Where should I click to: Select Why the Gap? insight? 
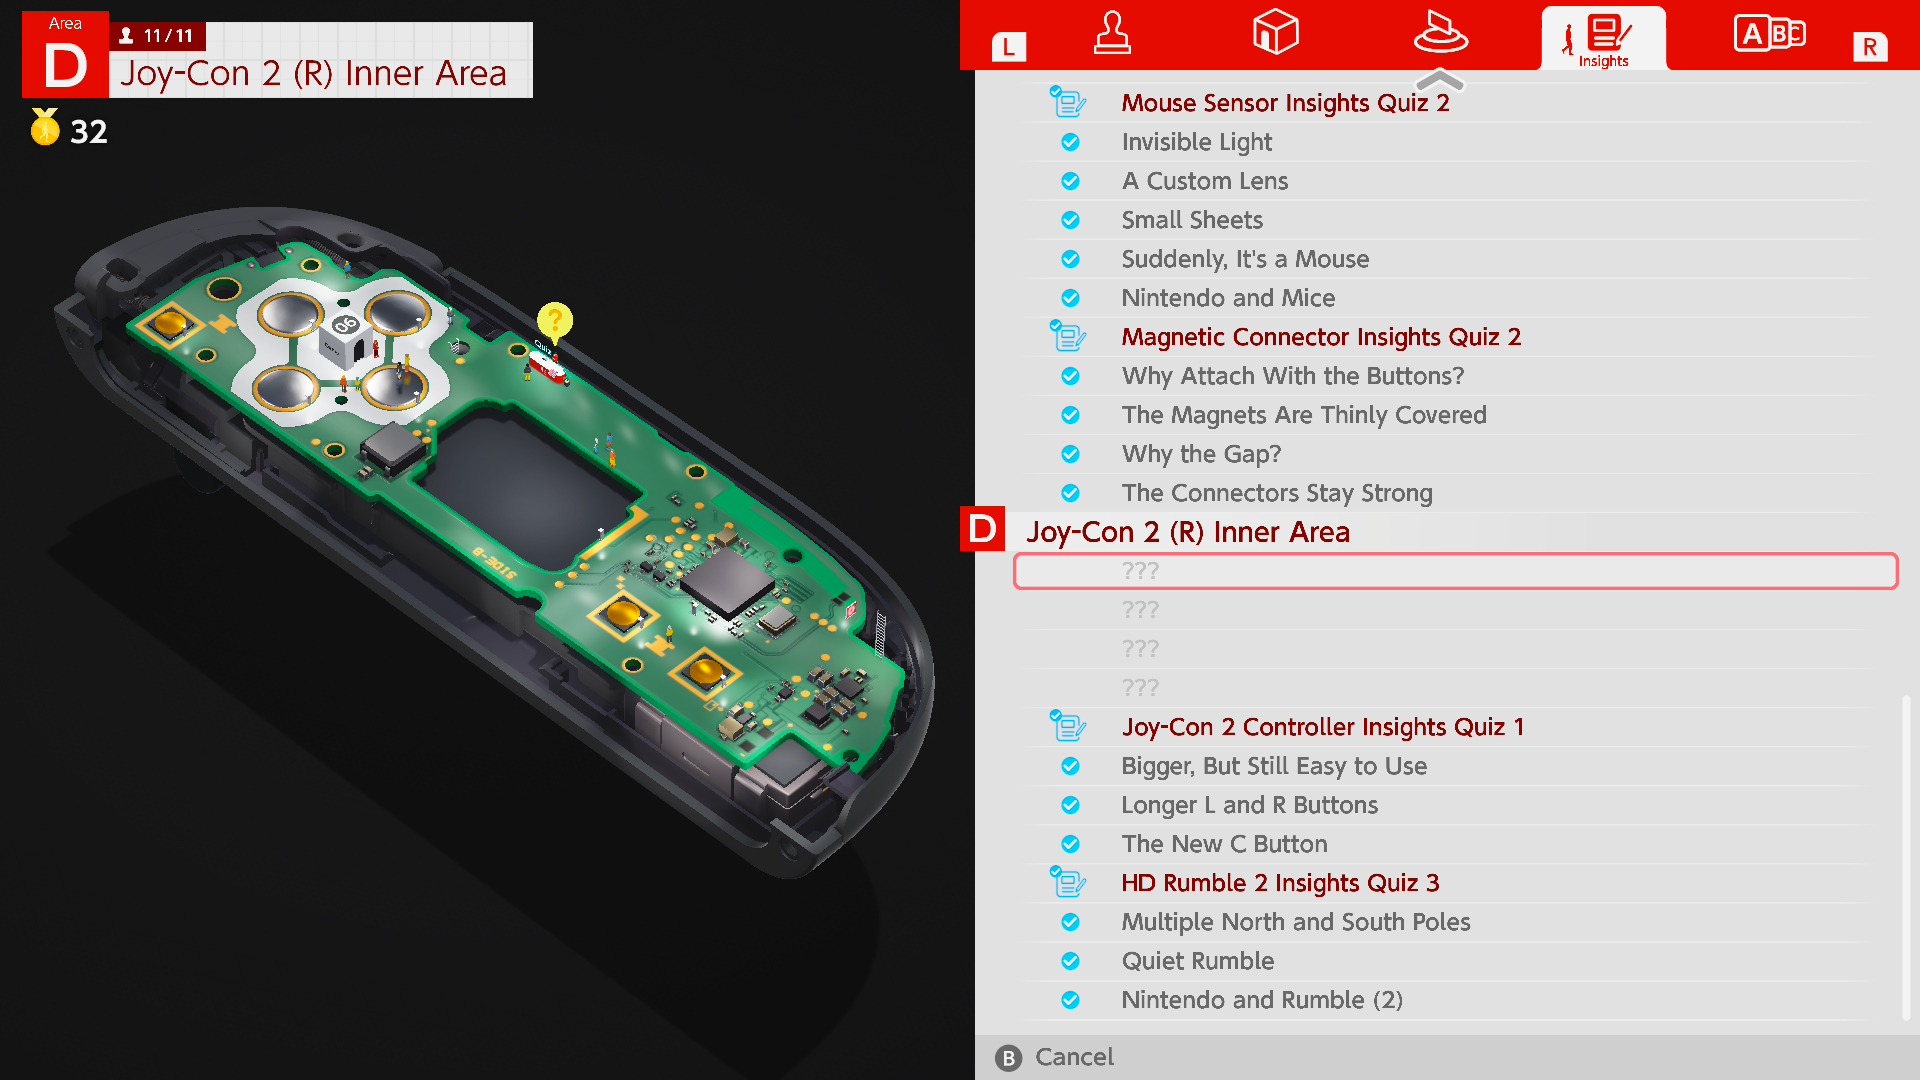(1201, 454)
